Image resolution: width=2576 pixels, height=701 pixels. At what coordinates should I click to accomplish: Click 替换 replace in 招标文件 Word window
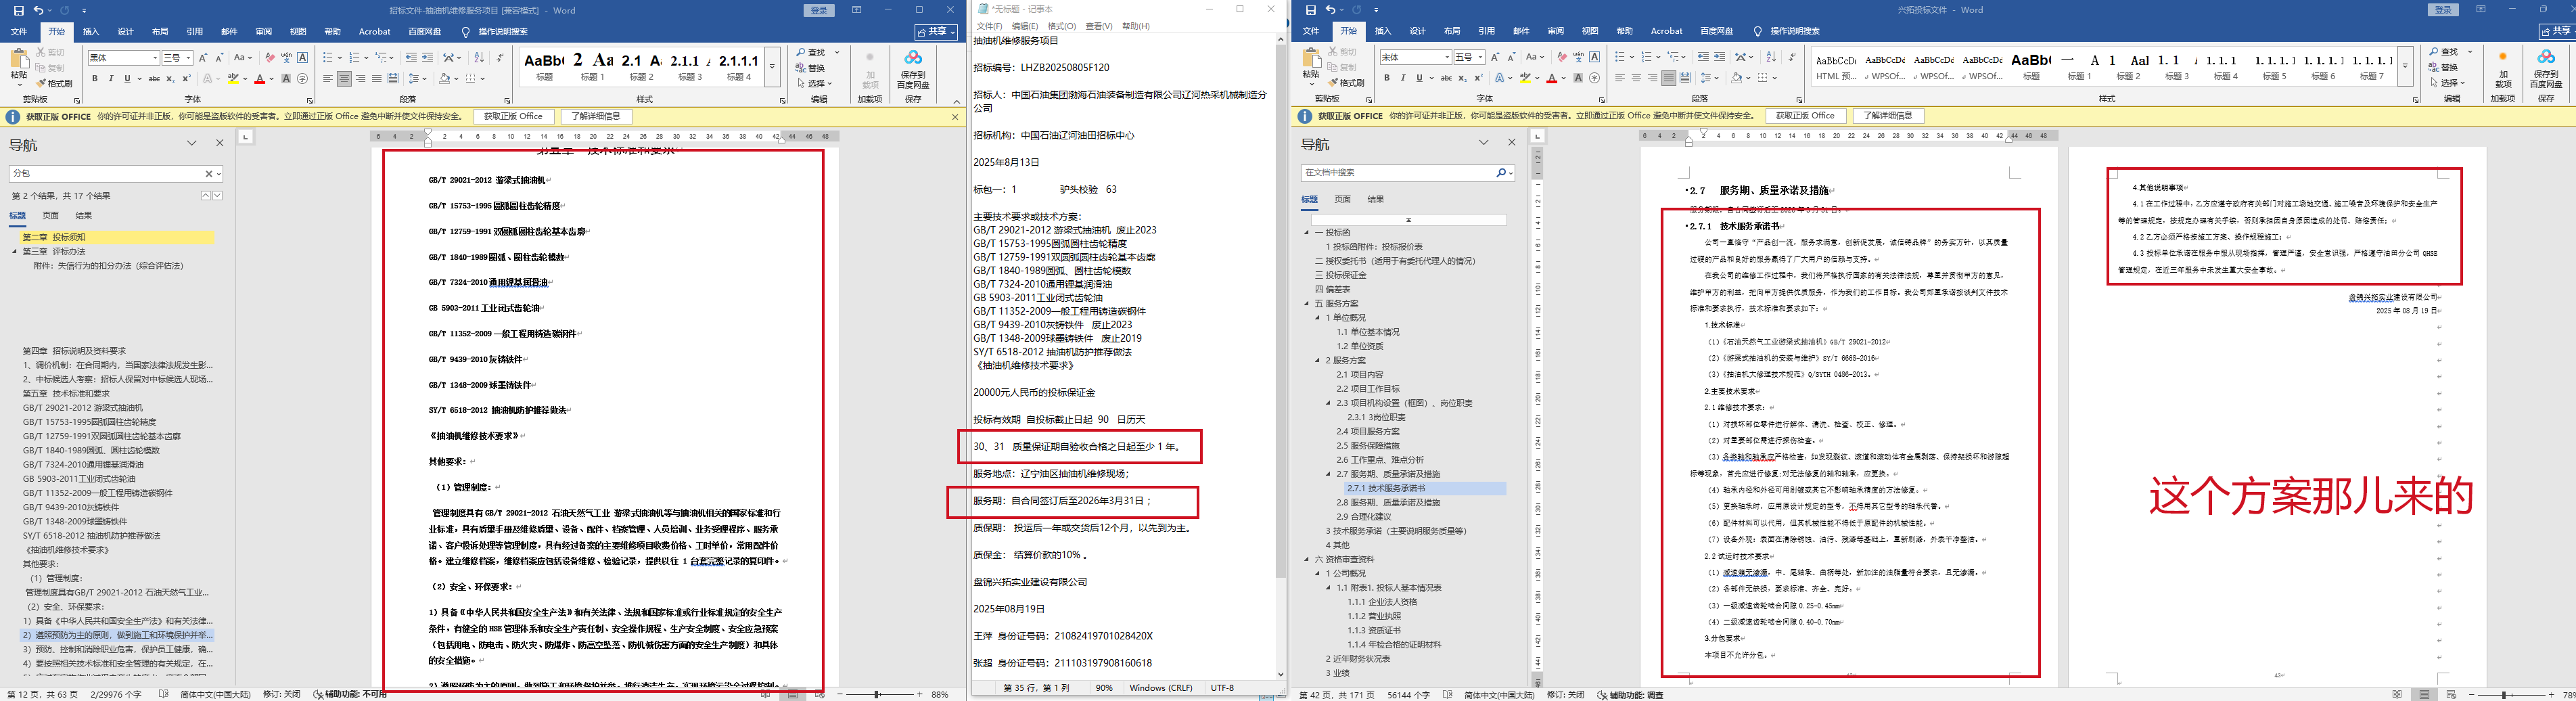tap(810, 69)
